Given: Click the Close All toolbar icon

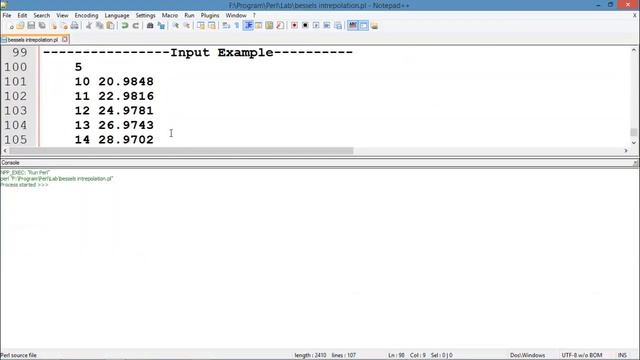Looking at the screenshot, I should (x=64, y=26).
